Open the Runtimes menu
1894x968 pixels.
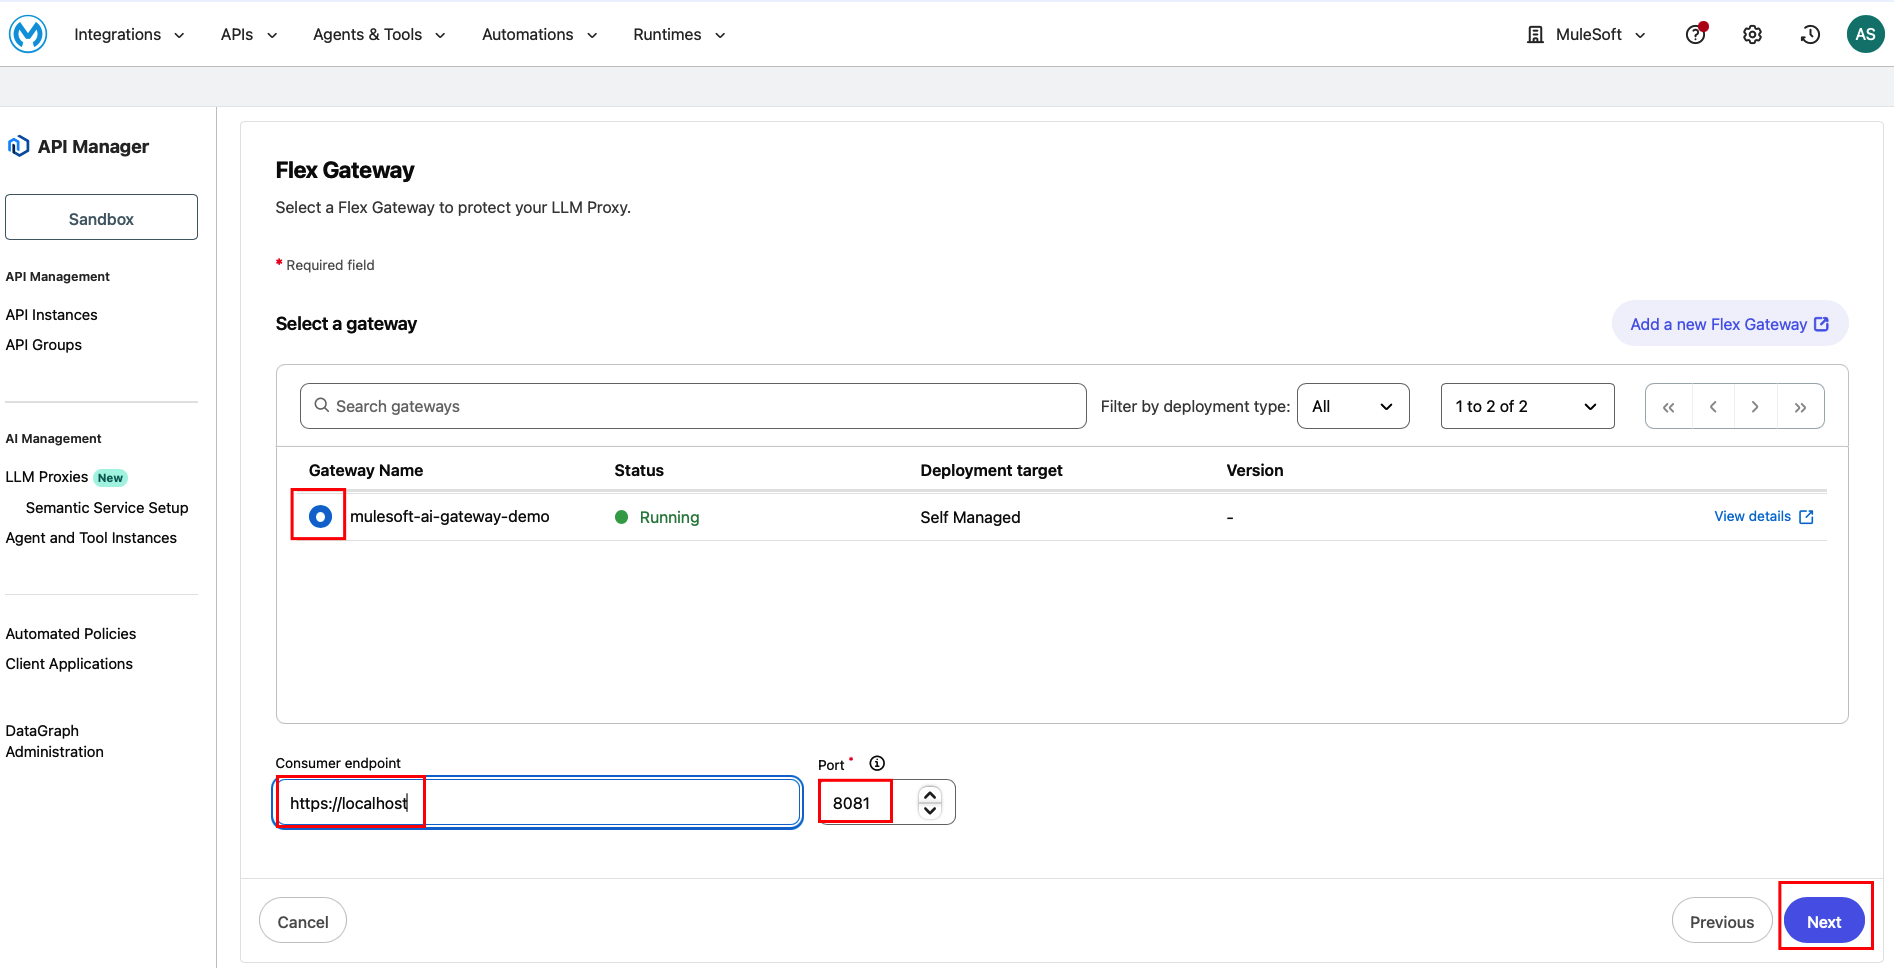click(x=679, y=34)
